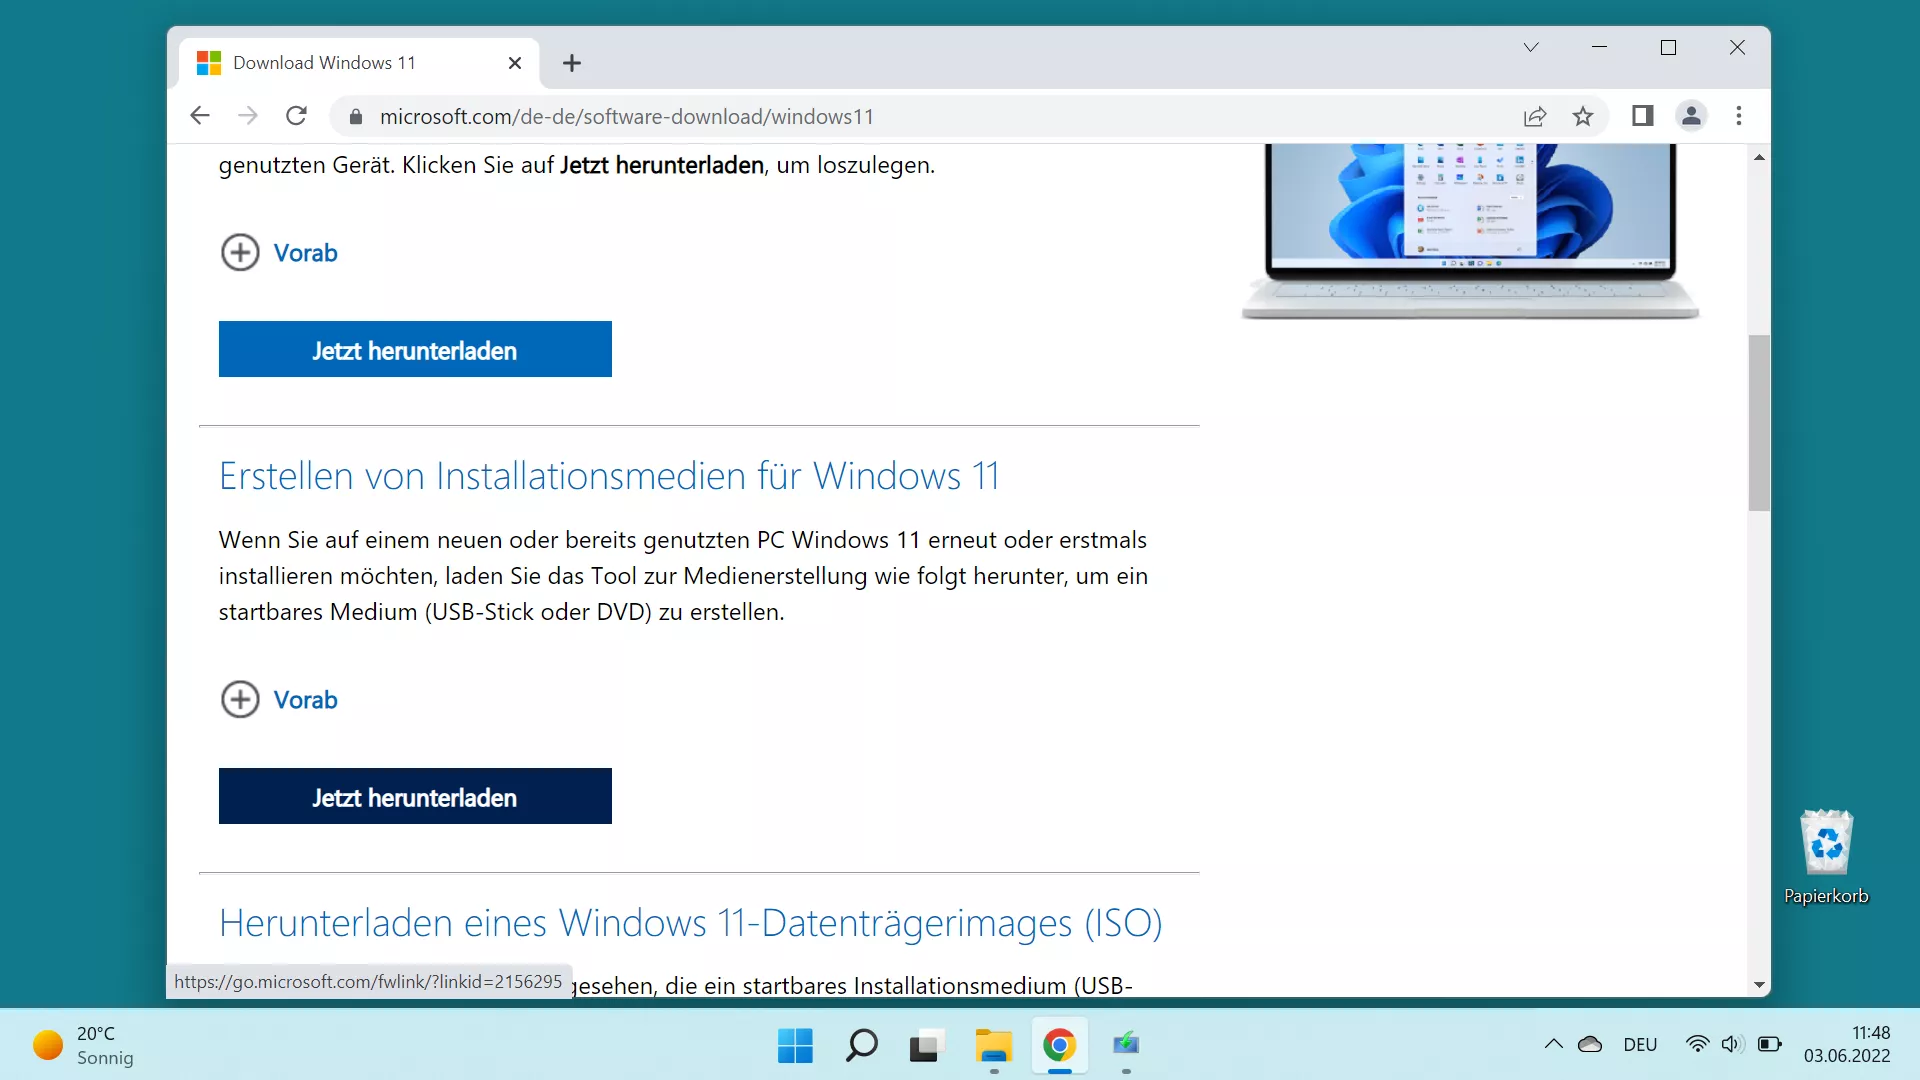
Task: Go back to the previous page
Action: point(200,116)
